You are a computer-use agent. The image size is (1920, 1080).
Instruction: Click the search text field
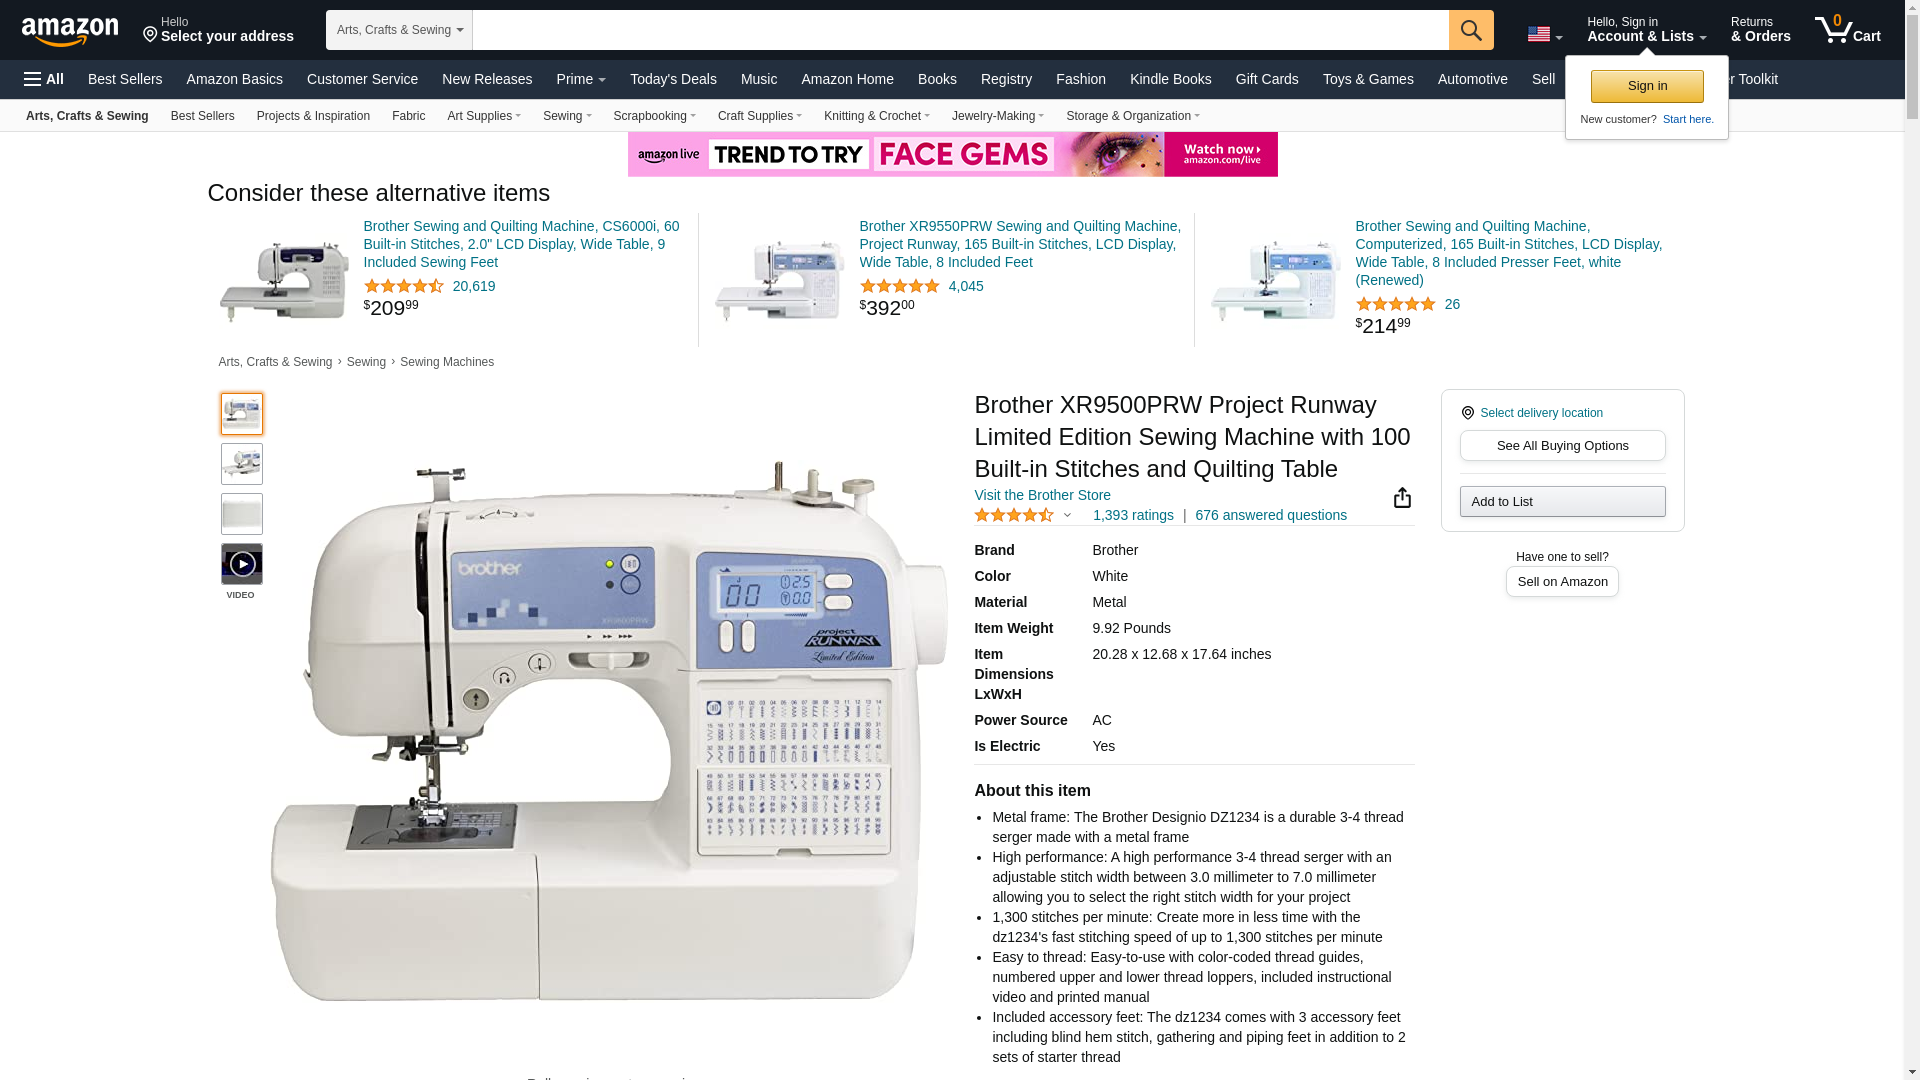(x=960, y=30)
